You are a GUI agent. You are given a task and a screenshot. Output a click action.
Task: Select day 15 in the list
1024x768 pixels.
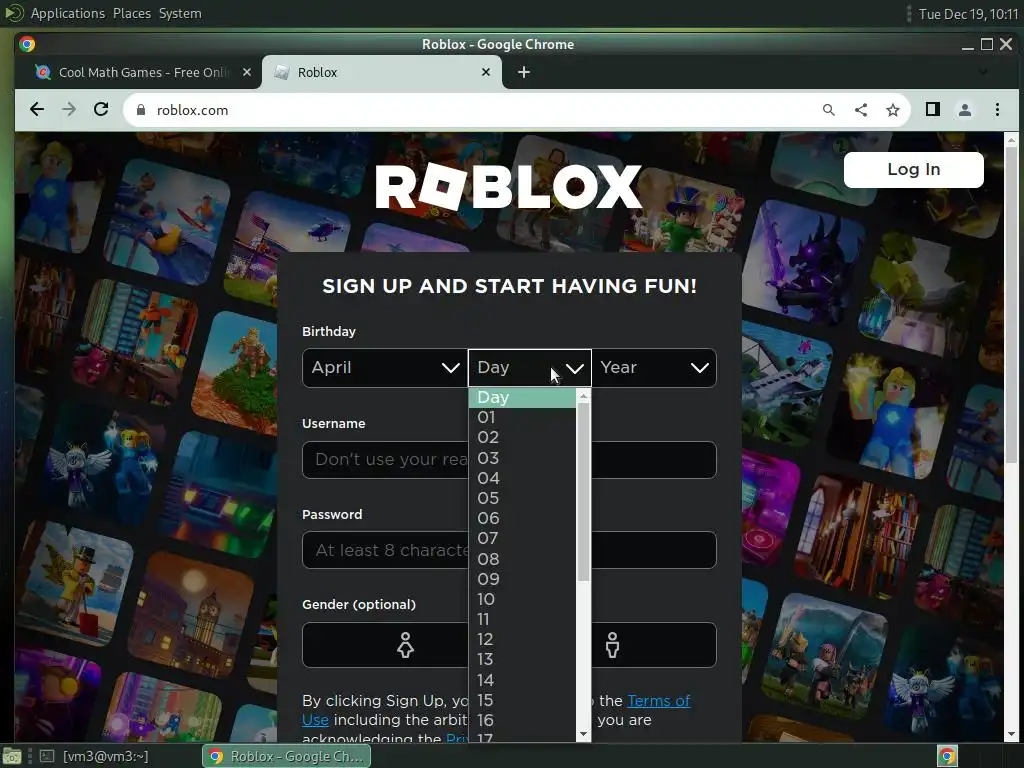pyautogui.click(x=522, y=700)
